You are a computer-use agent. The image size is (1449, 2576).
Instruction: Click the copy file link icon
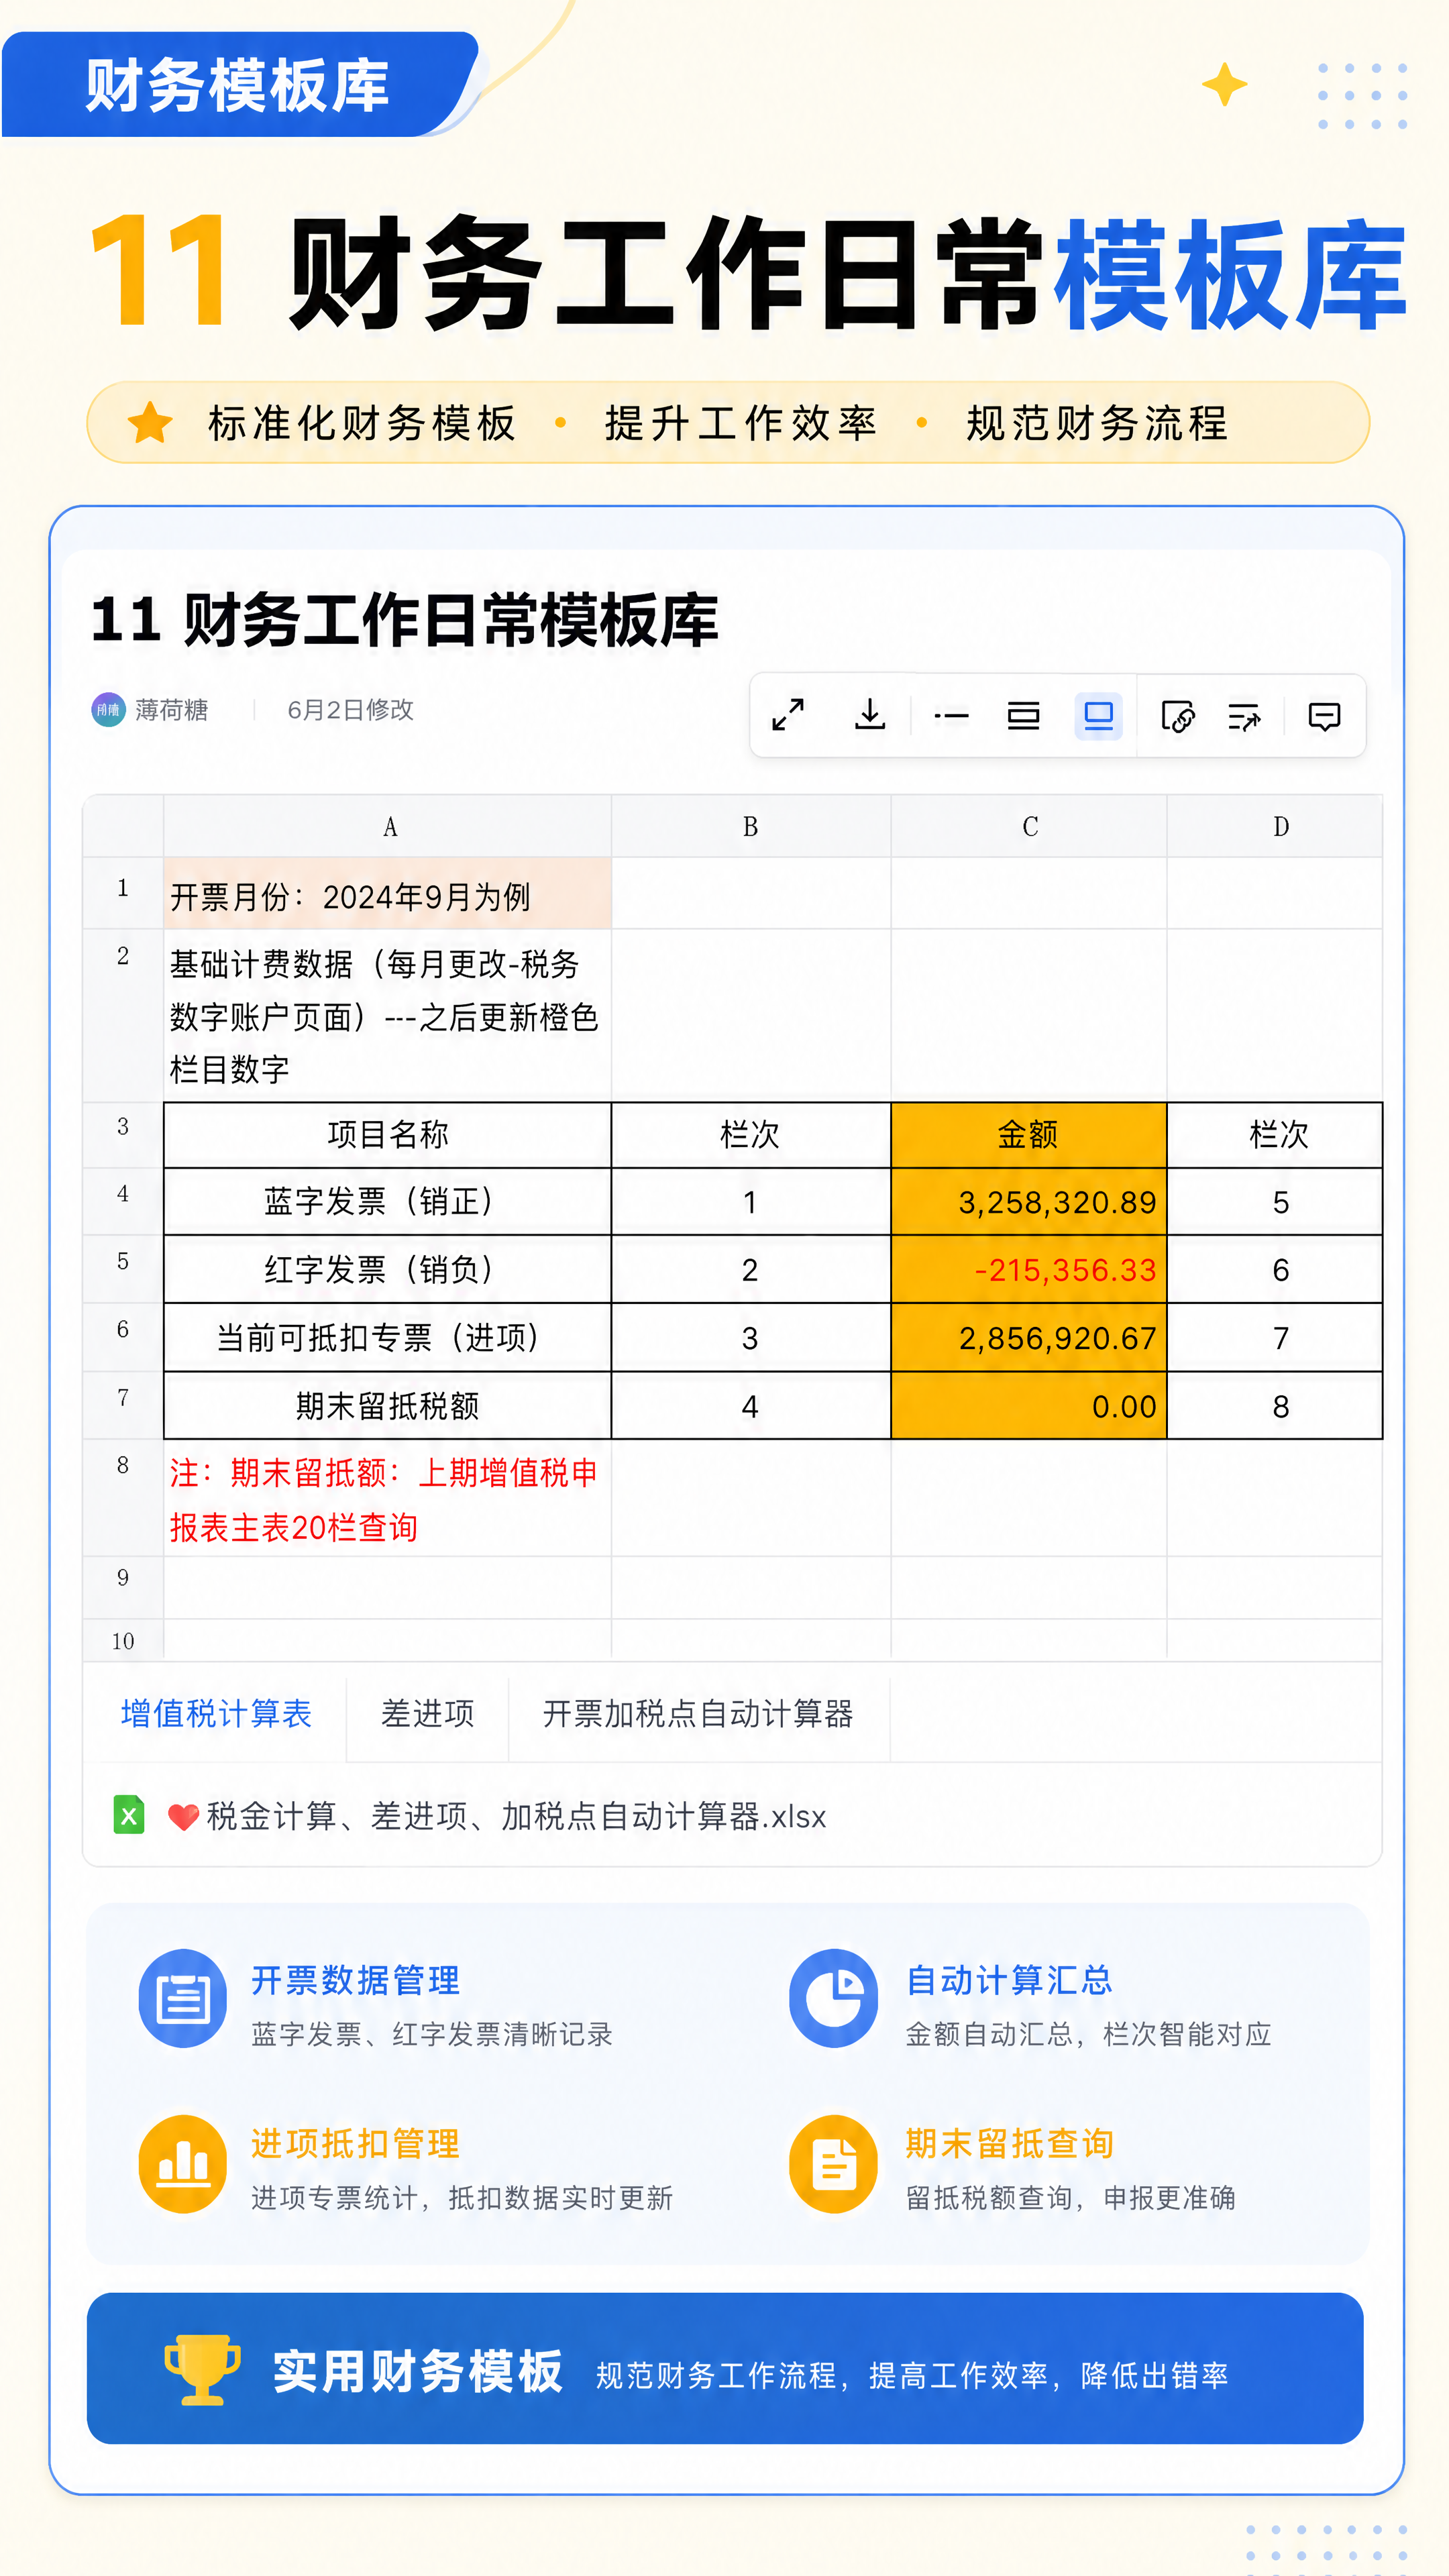click(x=1178, y=716)
